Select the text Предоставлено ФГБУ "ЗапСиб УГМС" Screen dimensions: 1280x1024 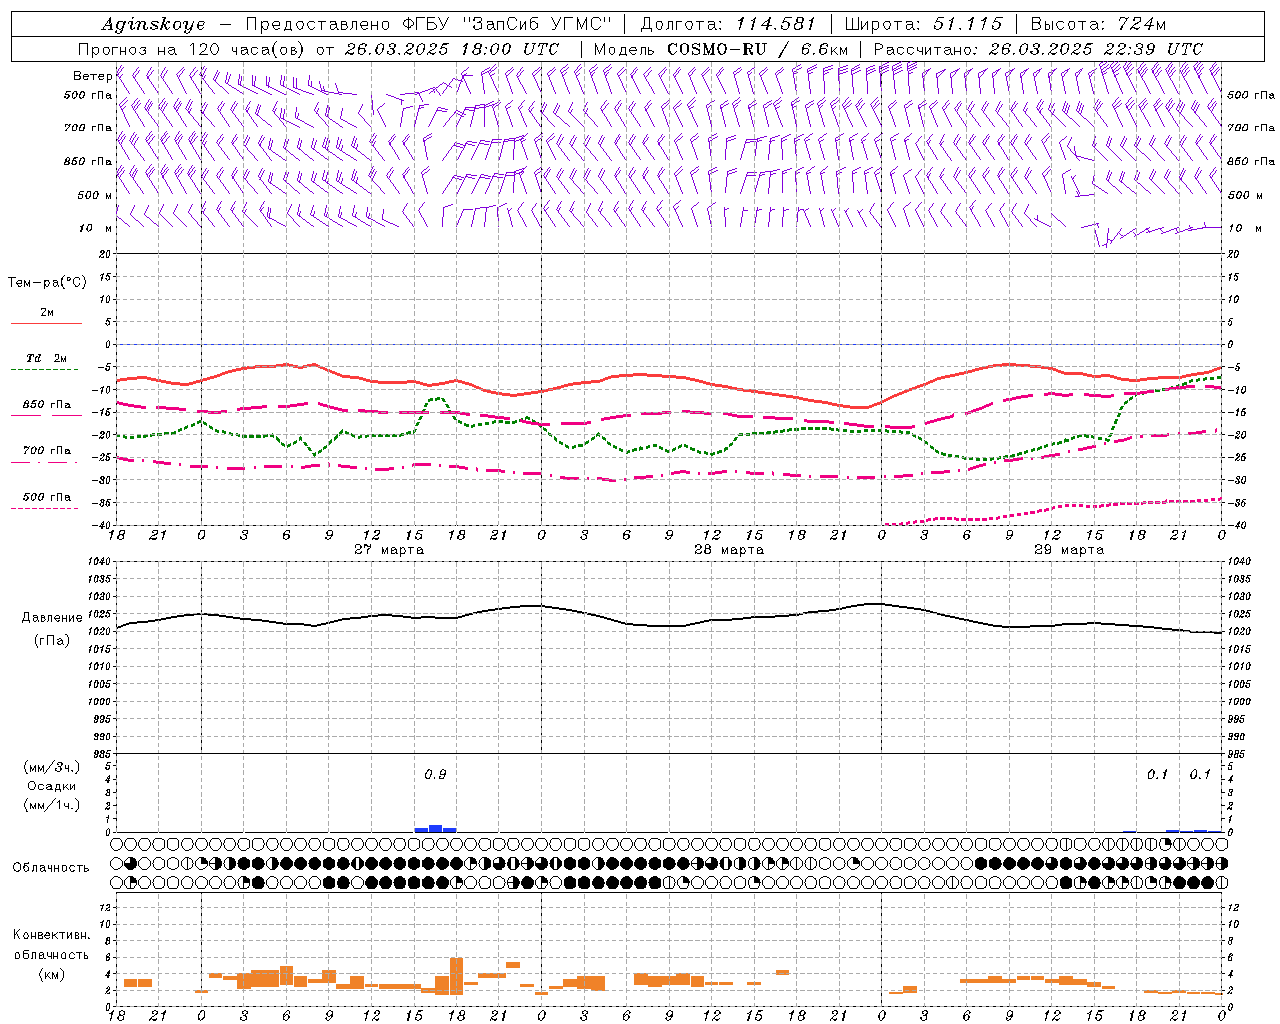pos(428,24)
